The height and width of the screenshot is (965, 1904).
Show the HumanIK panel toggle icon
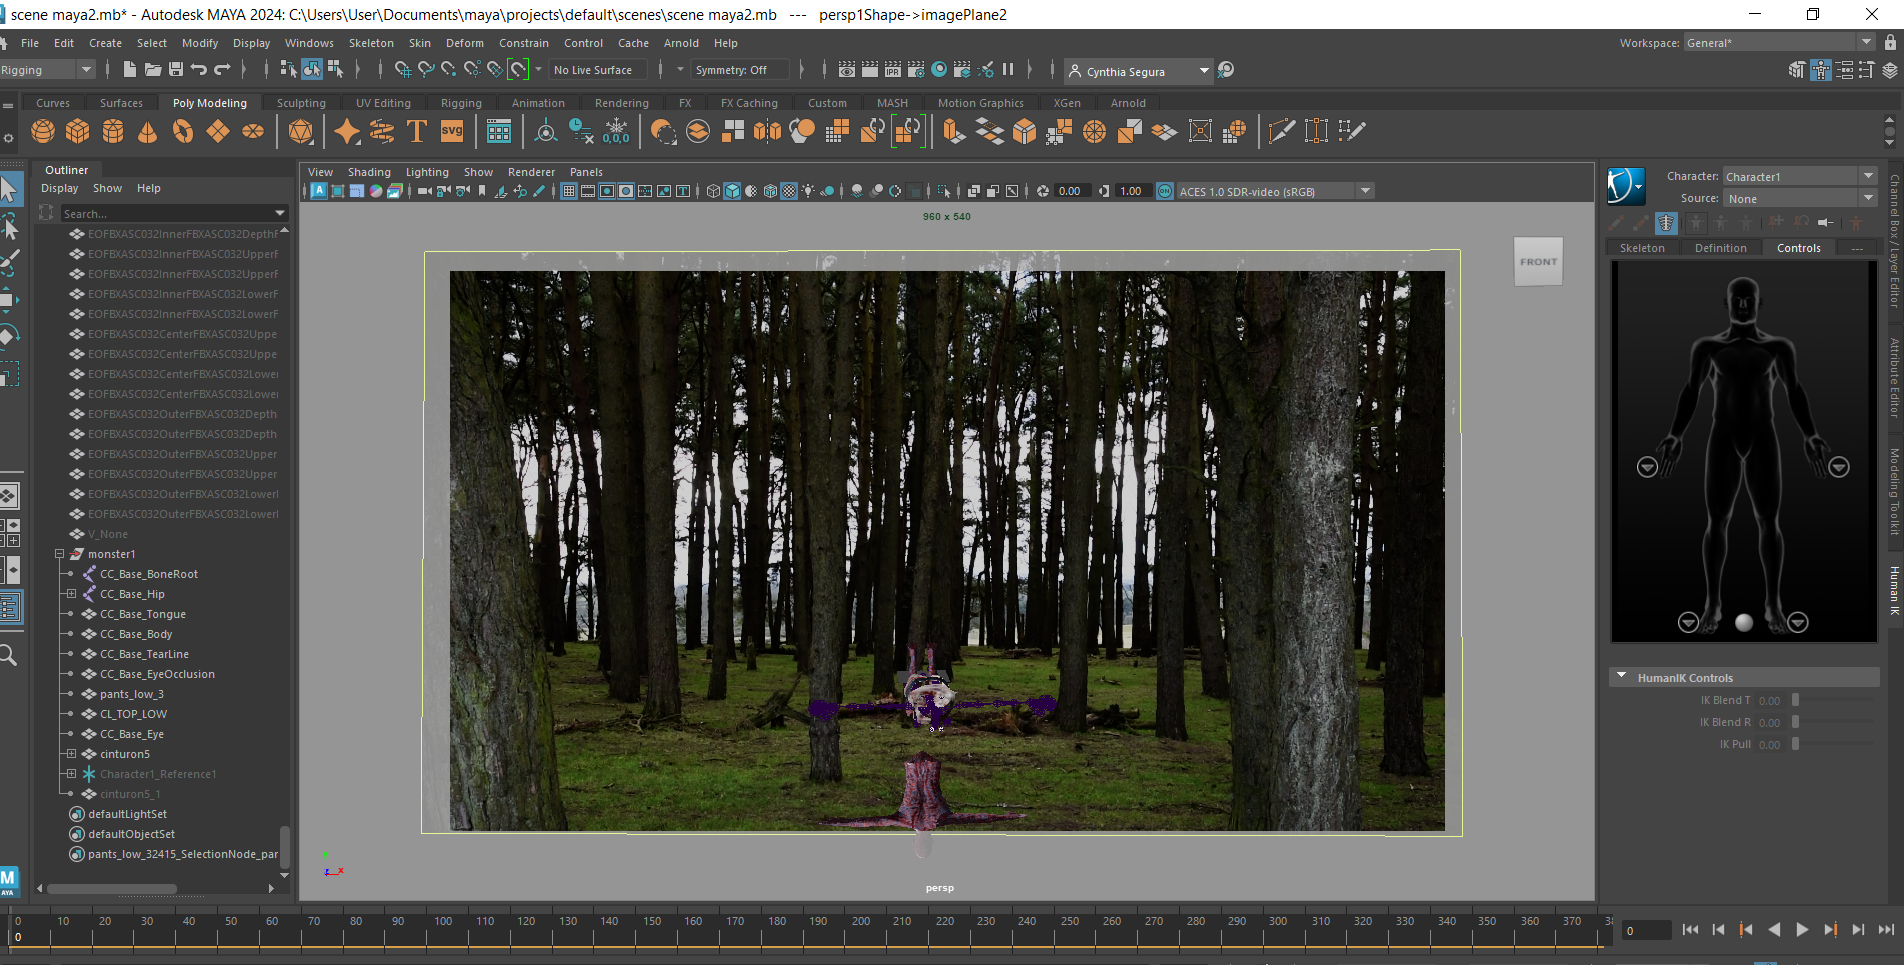[x=1821, y=70]
